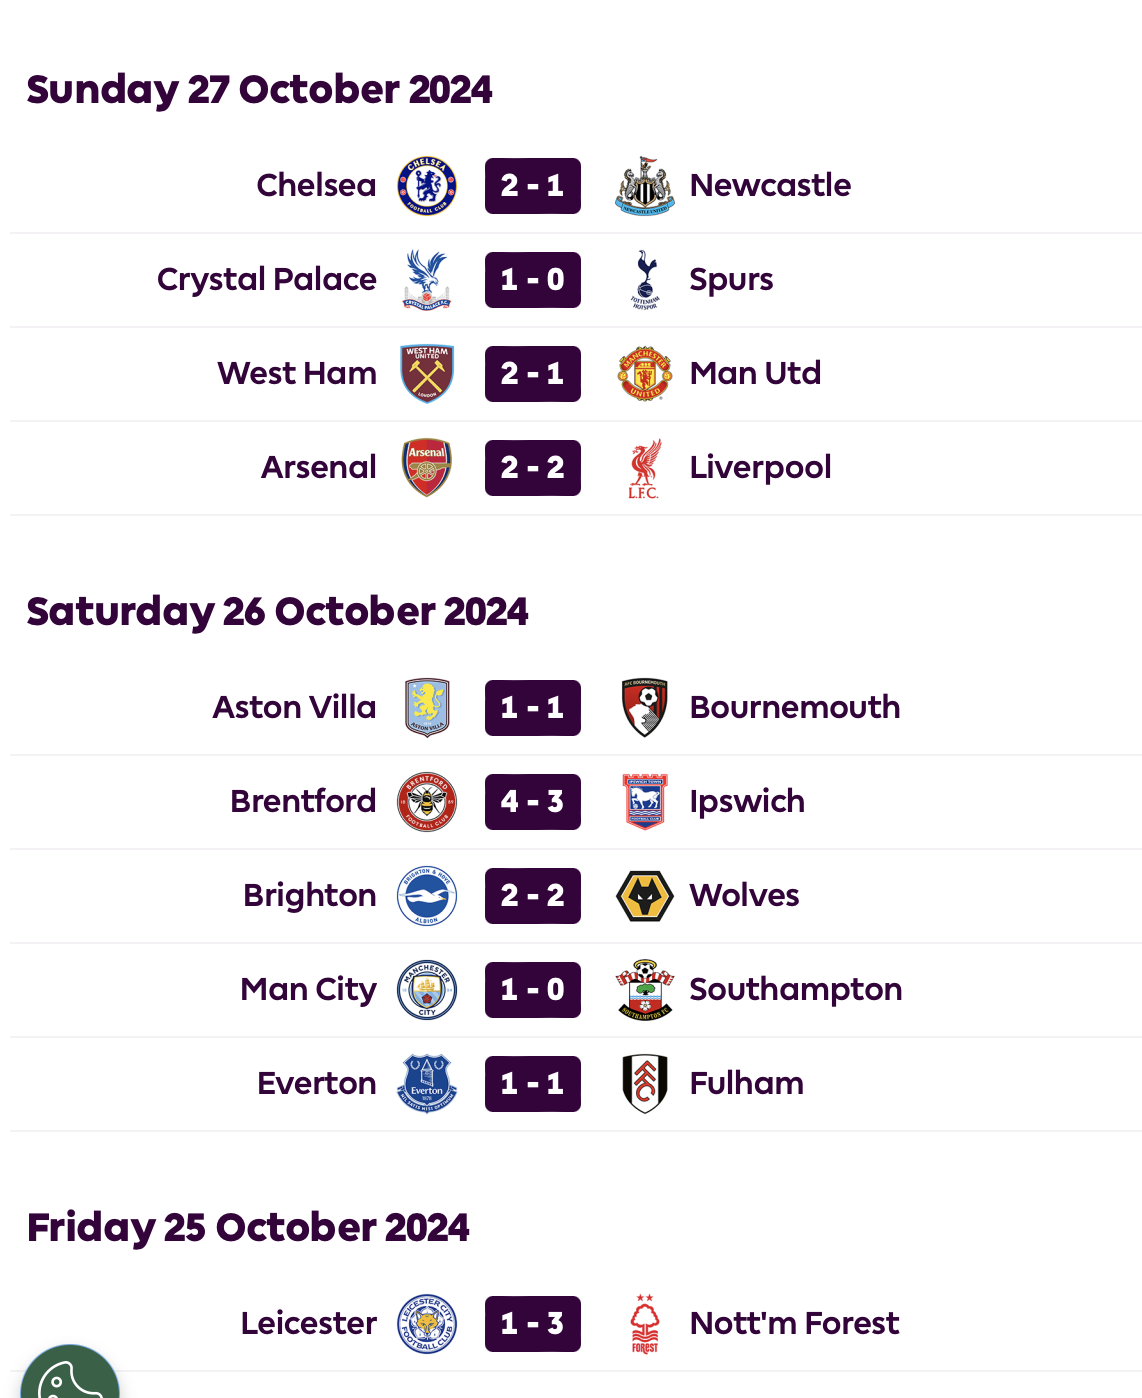The image size is (1142, 1398).
Task: Click the Brentford bee crest
Action: tap(427, 802)
